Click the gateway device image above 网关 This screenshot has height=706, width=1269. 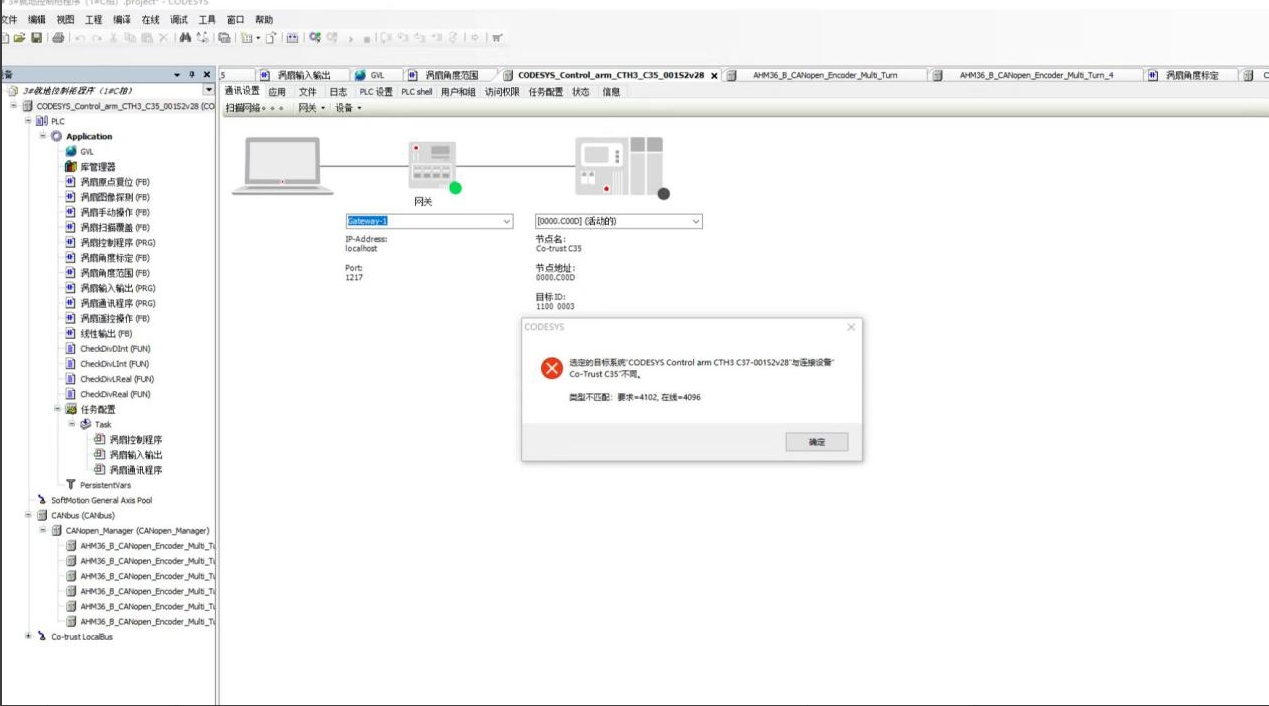coord(432,164)
